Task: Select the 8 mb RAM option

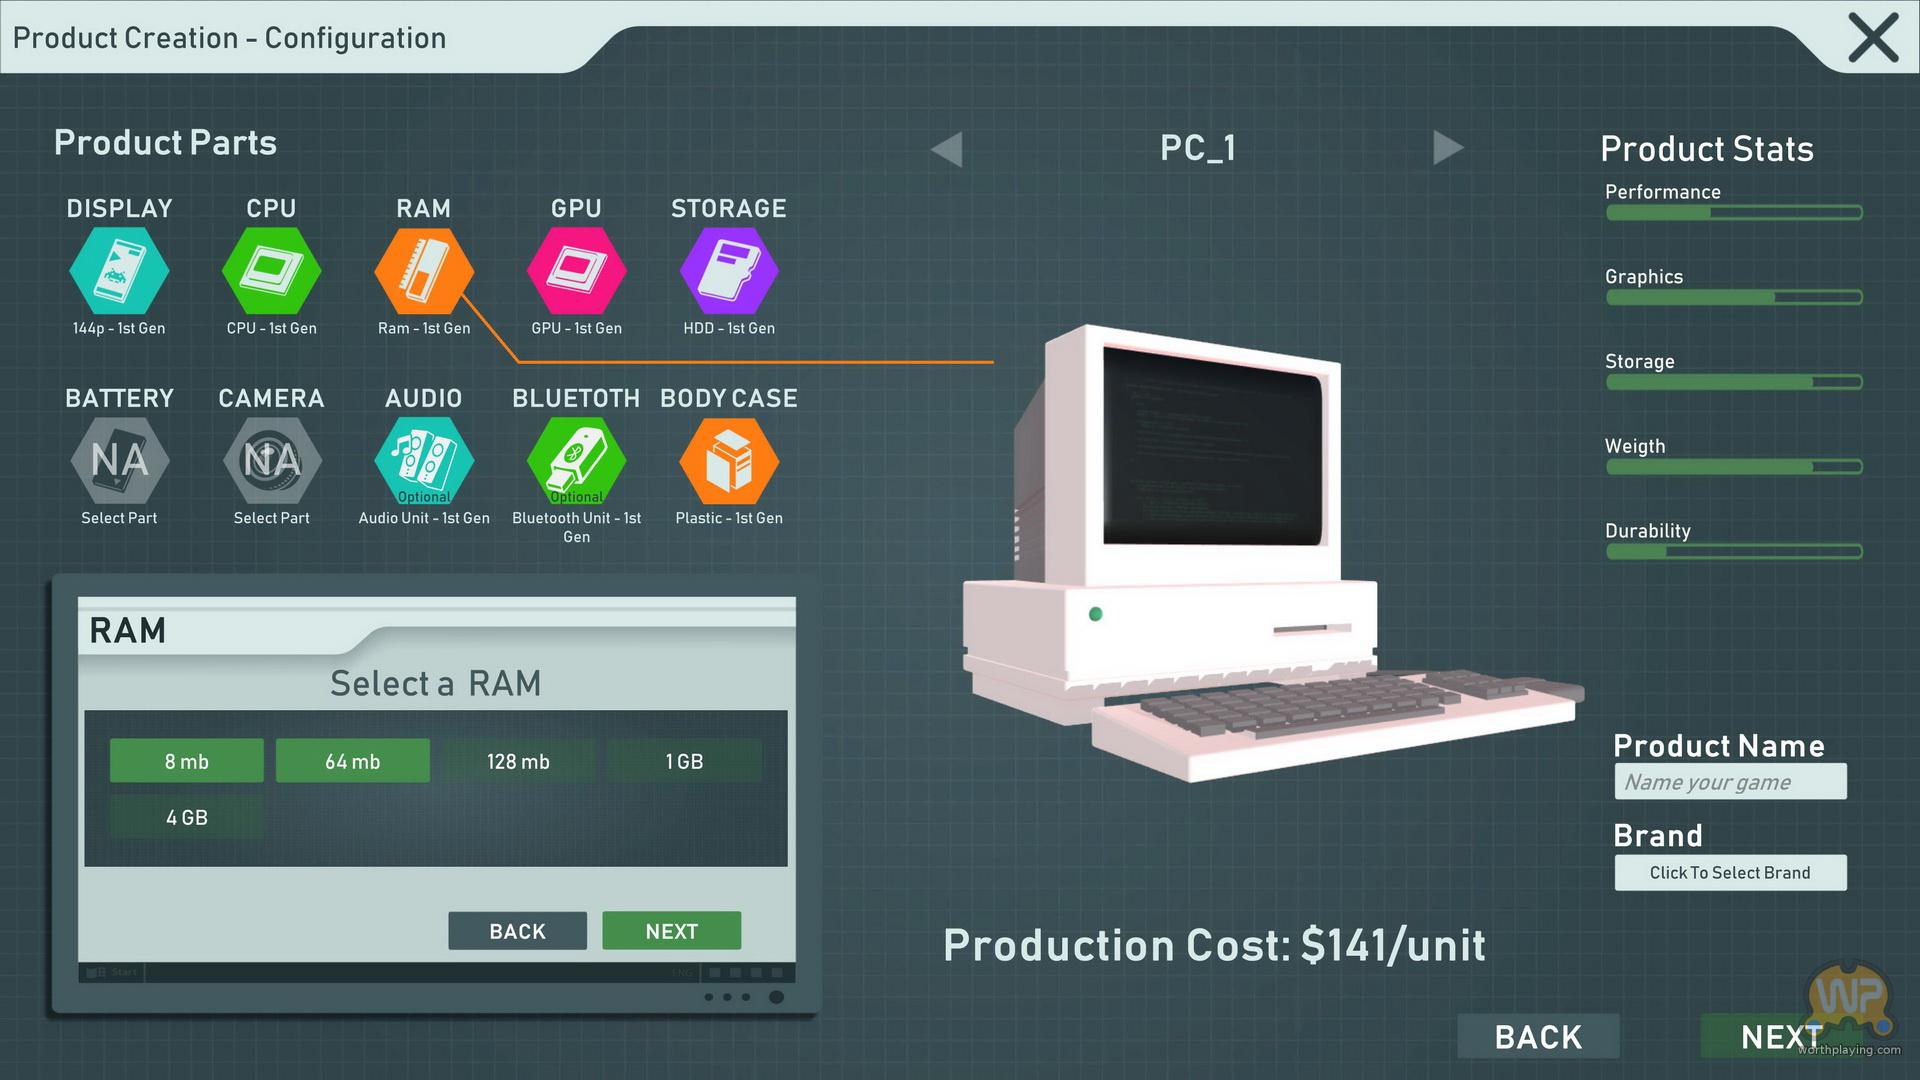Action: [x=187, y=761]
